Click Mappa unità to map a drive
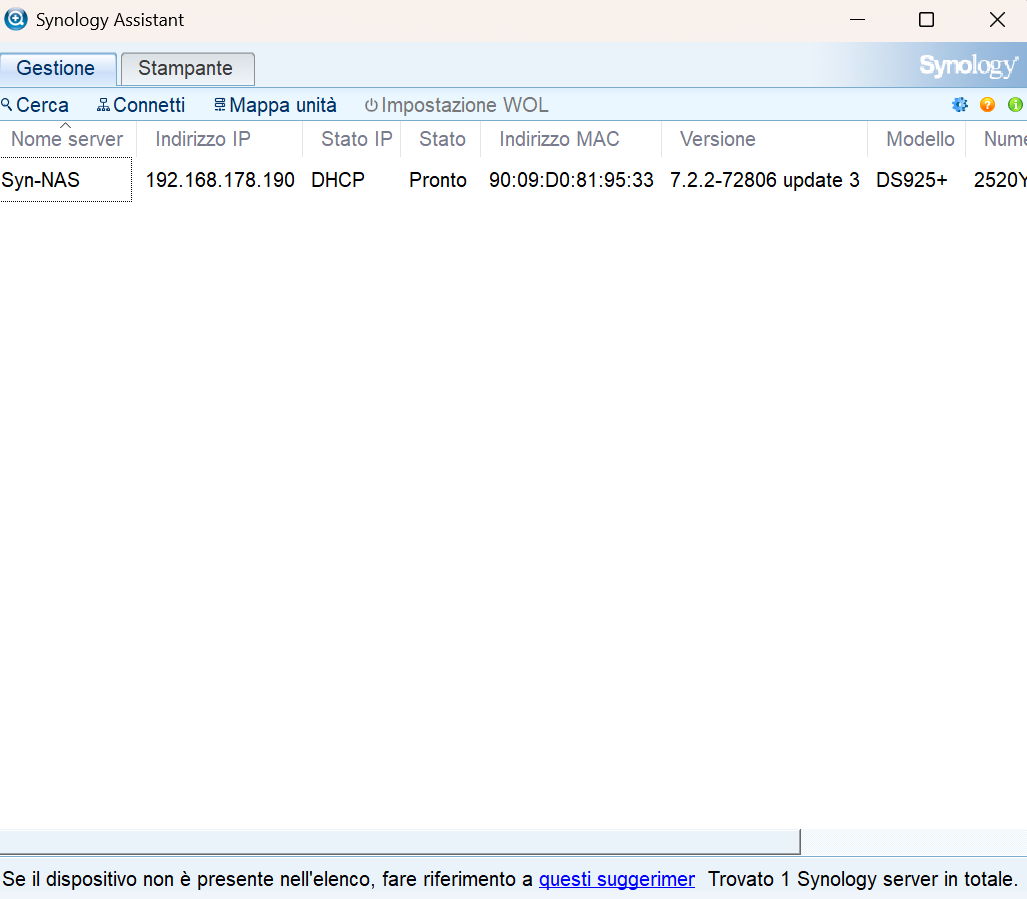The height and width of the screenshot is (899, 1027). click(275, 105)
